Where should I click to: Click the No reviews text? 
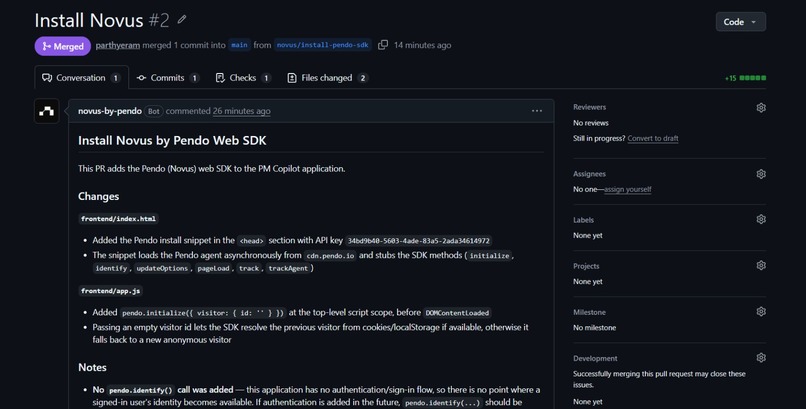tap(591, 123)
